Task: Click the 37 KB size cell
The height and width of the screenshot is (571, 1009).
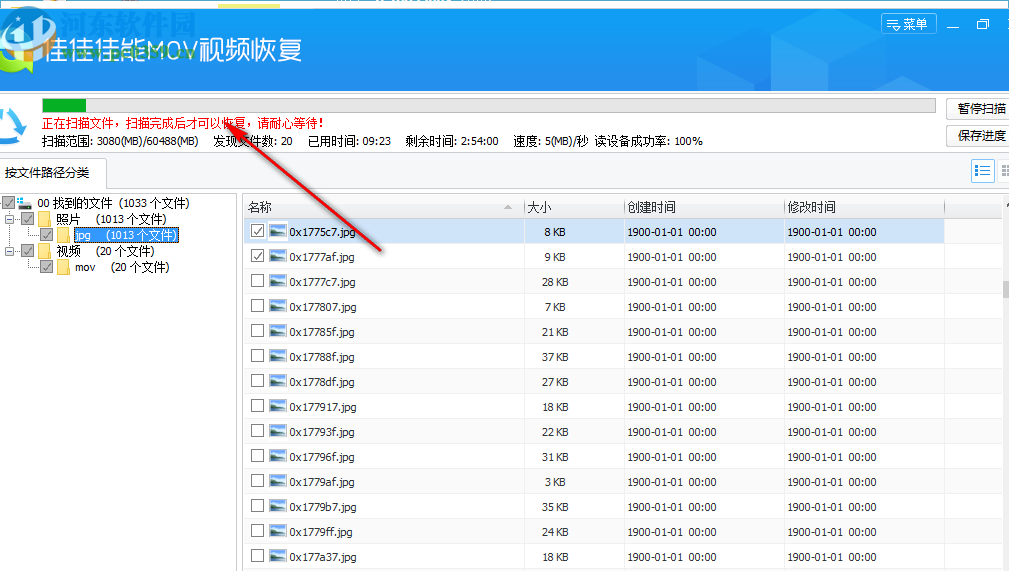Action: tap(555, 357)
